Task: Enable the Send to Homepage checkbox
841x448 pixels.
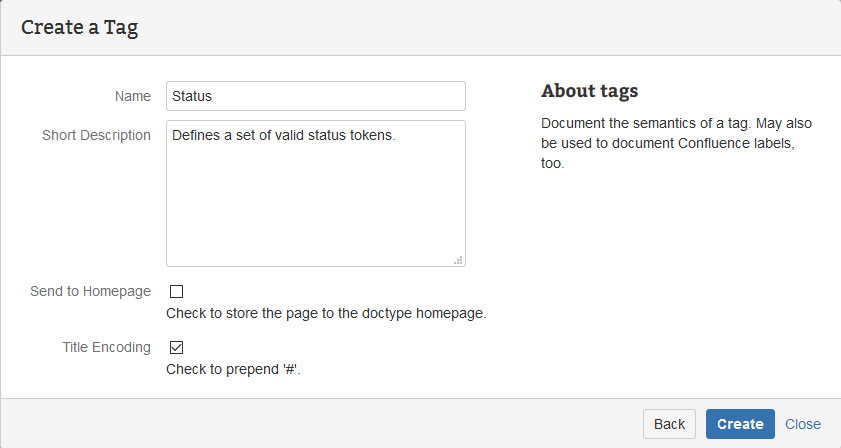Action: coord(177,292)
